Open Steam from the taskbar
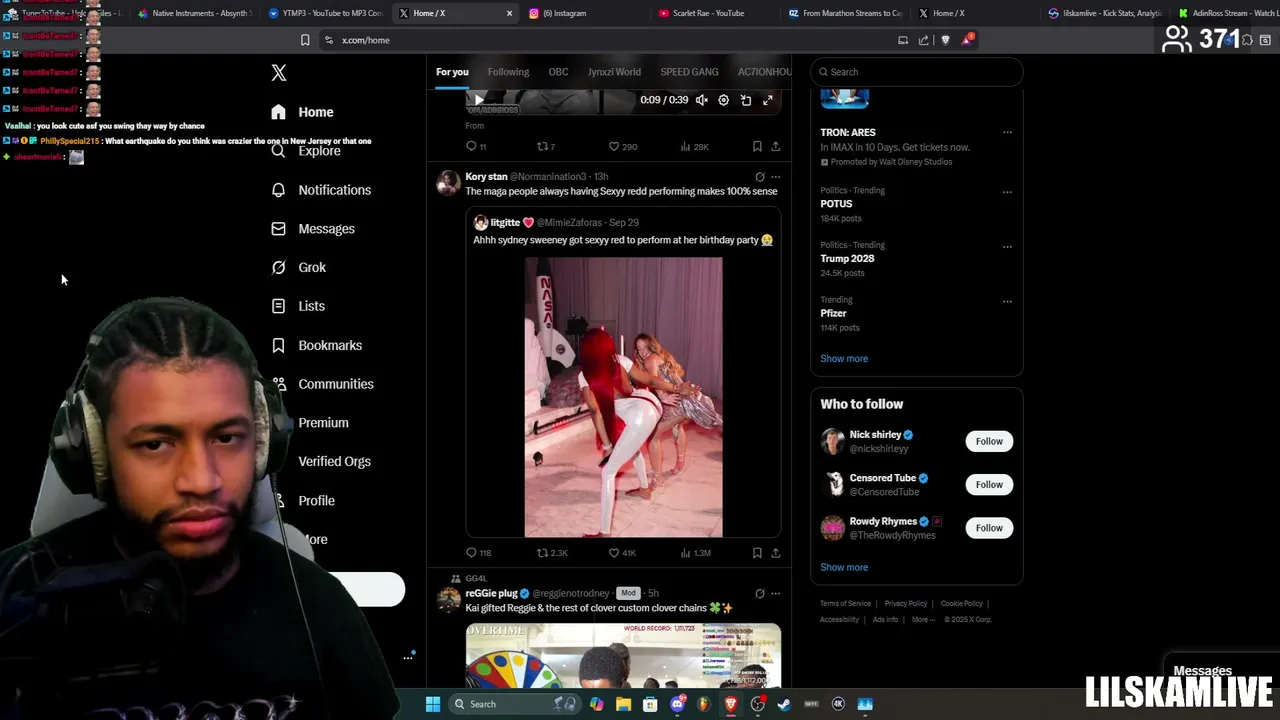Image resolution: width=1280 pixels, height=720 pixels. pos(784,704)
